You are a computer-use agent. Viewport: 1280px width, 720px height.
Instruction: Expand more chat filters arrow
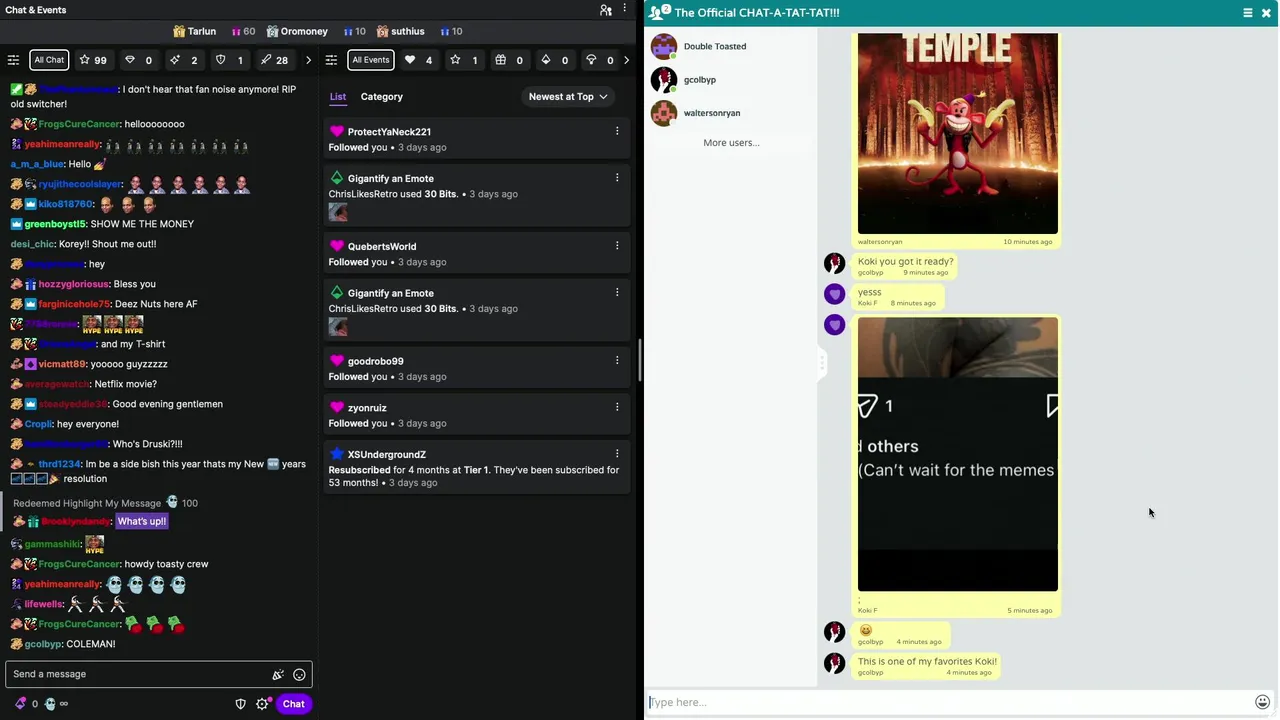tap(308, 60)
